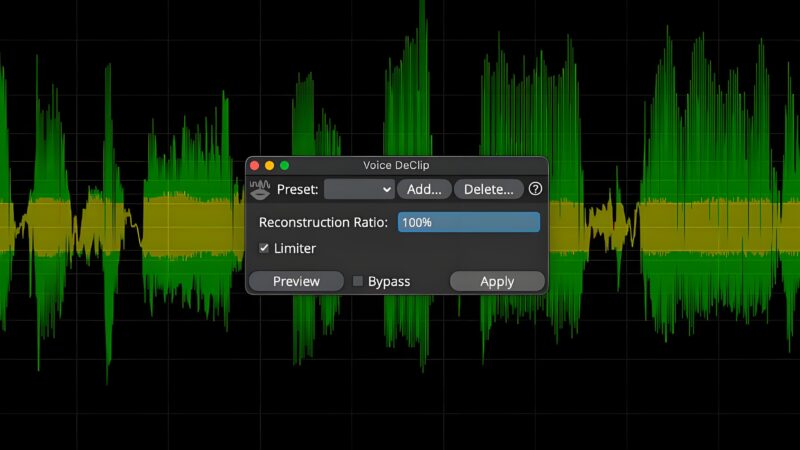The width and height of the screenshot is (800, 450).
Task: Click the Reconstruction Ratio label
Action: [x=323, y=222]
